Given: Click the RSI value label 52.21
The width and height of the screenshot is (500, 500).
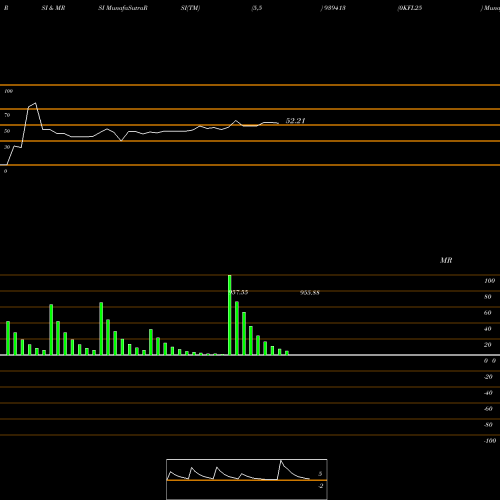Looking at the screenshot, I should point(295,121).
